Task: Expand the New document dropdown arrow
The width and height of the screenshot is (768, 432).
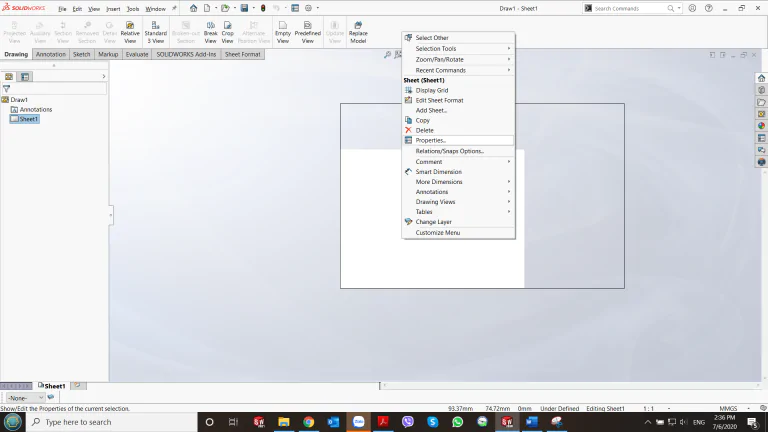Action: 216,8
